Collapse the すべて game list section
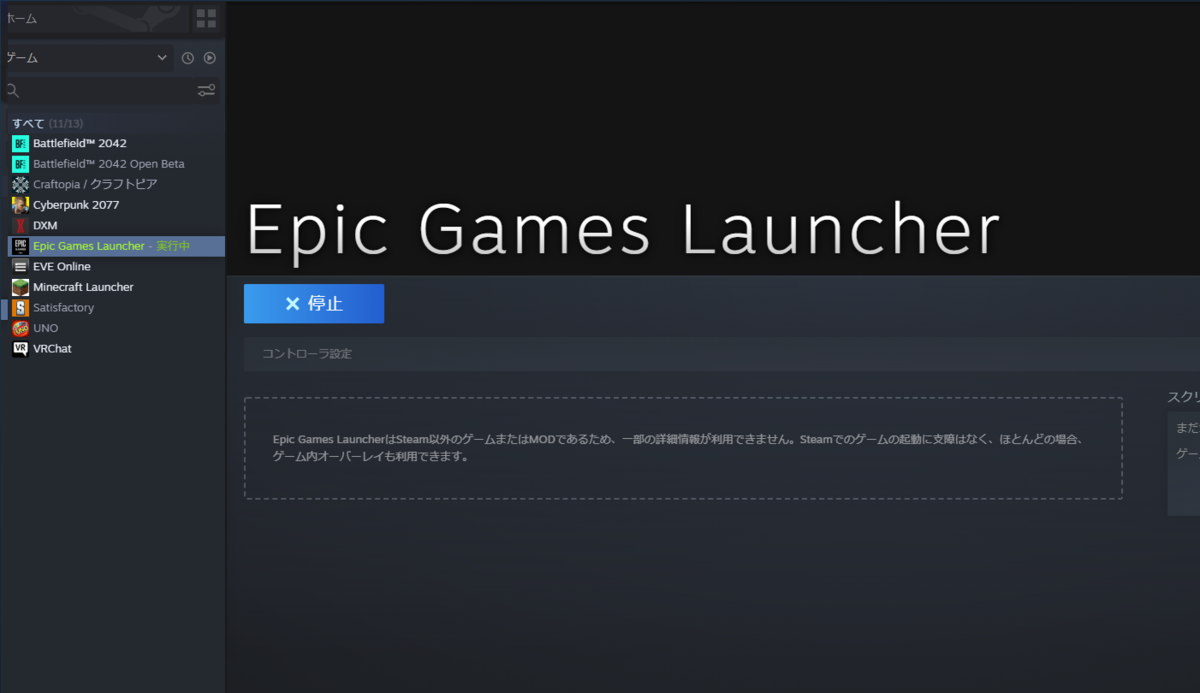The width and height of the screenshot is (1200, 693). [x=47, y=123]
